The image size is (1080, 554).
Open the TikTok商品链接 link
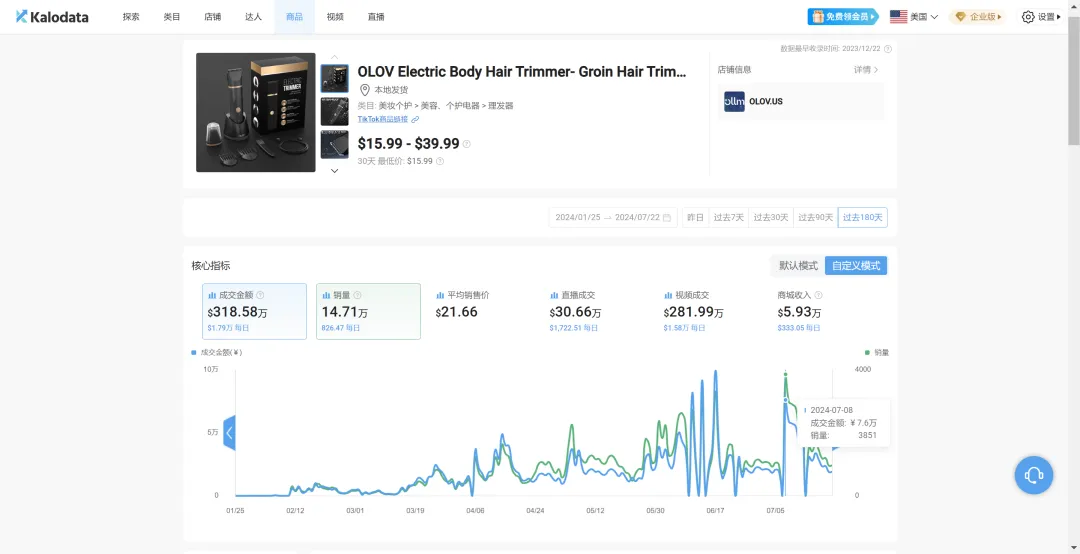coord(383,119)
